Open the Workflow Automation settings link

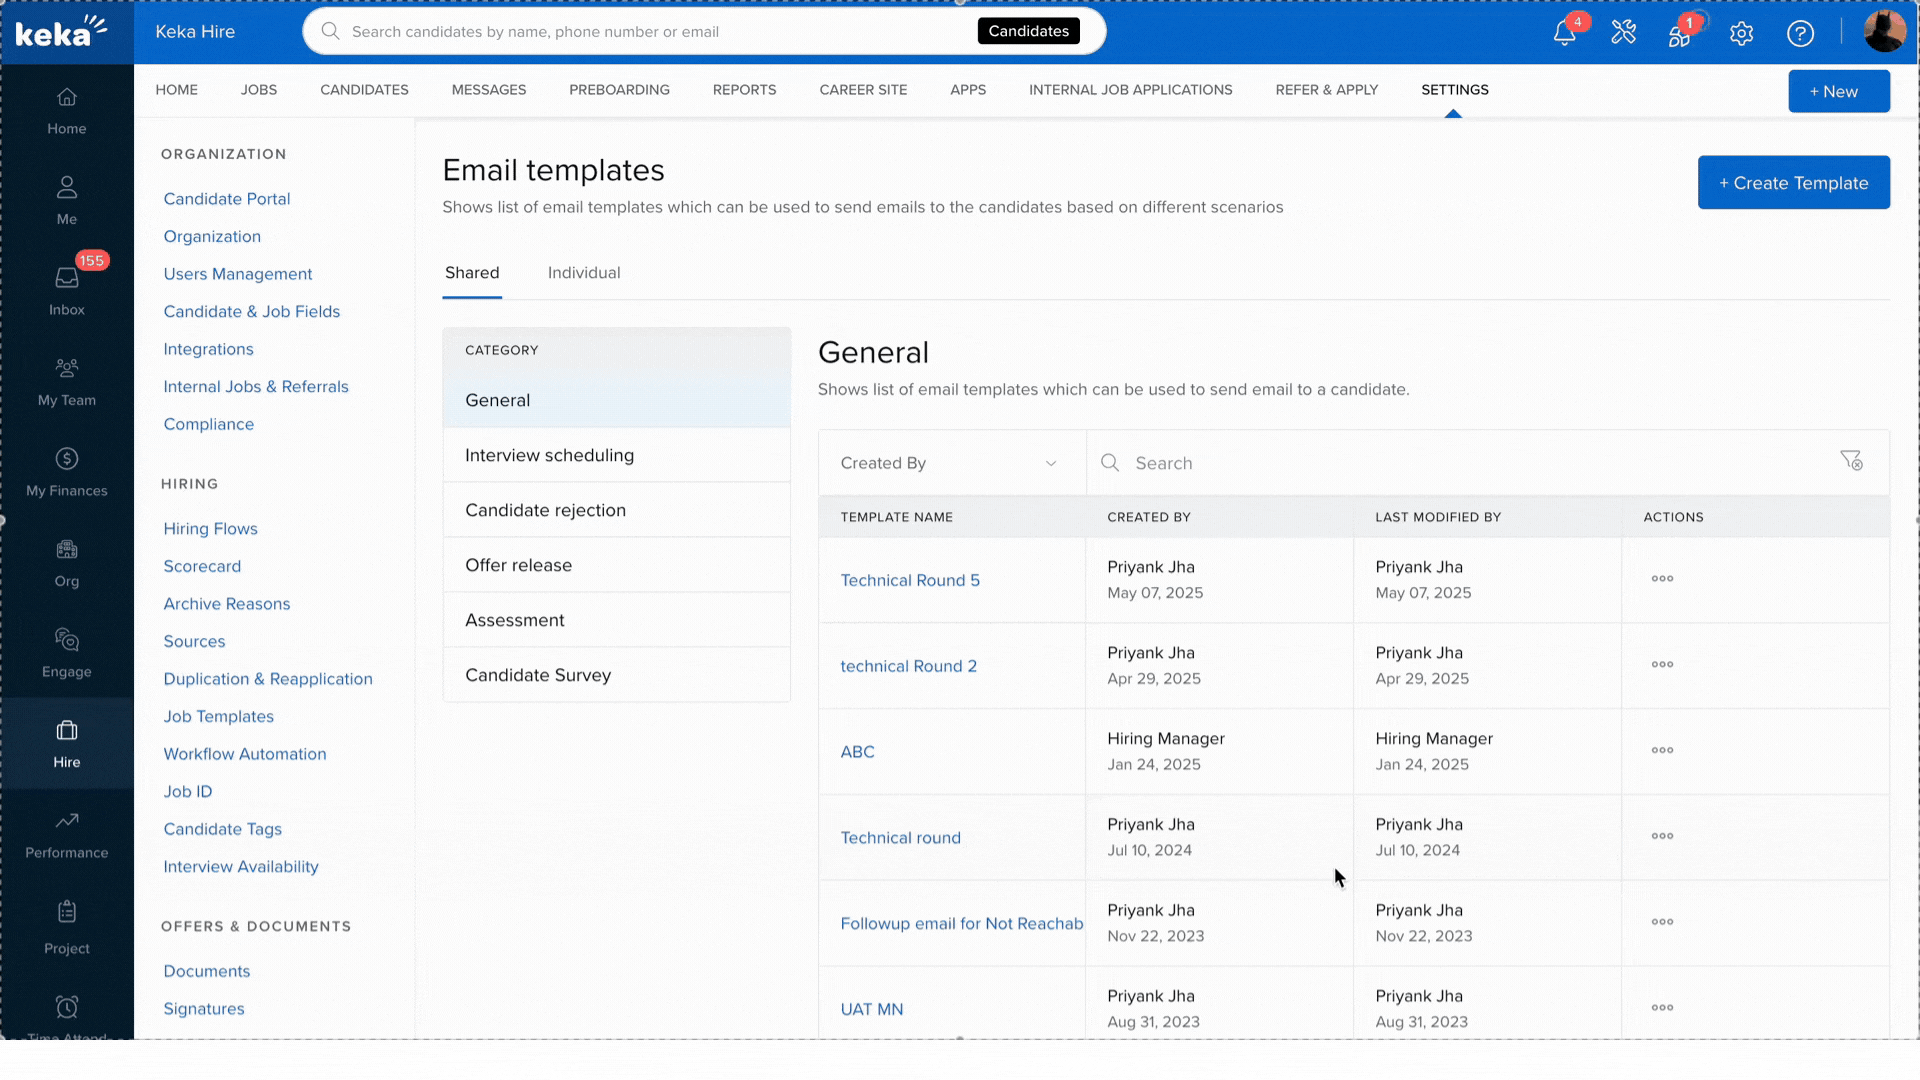point(245,754)
